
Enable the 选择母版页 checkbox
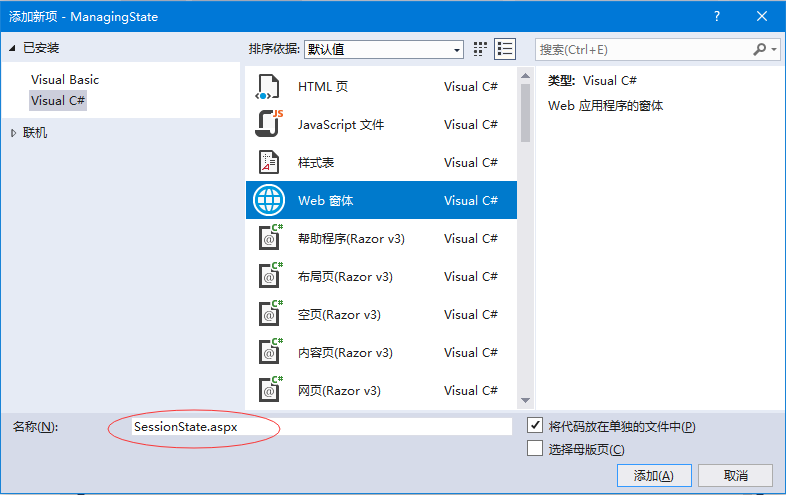(x=535, y=449)
